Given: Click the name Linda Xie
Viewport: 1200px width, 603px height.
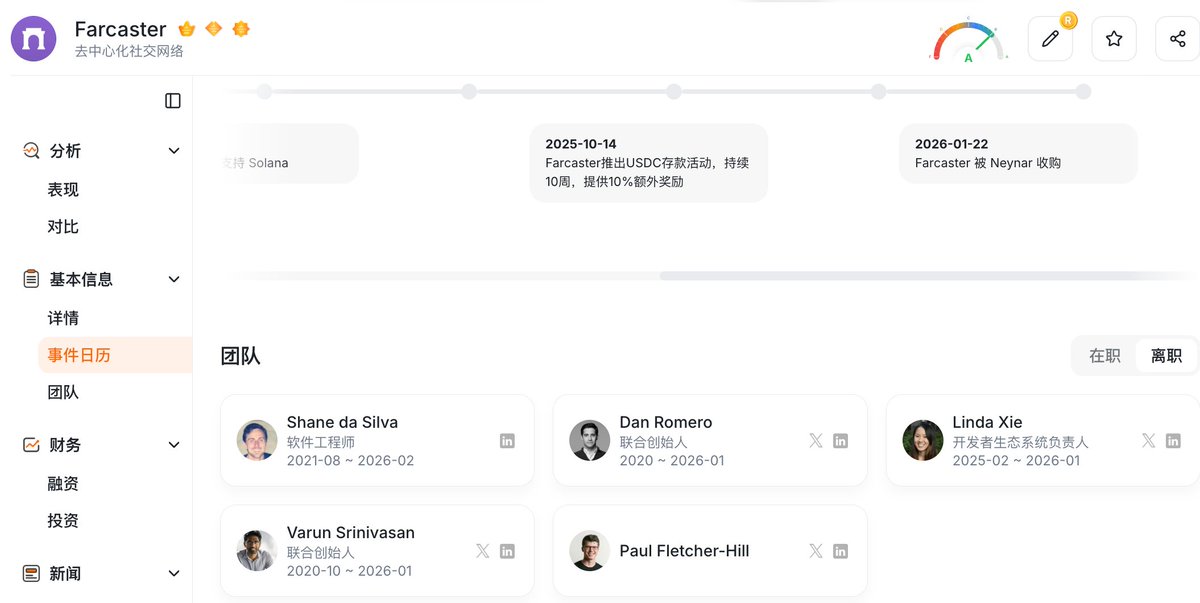Looking at the screenshot, I should (987, 422).
